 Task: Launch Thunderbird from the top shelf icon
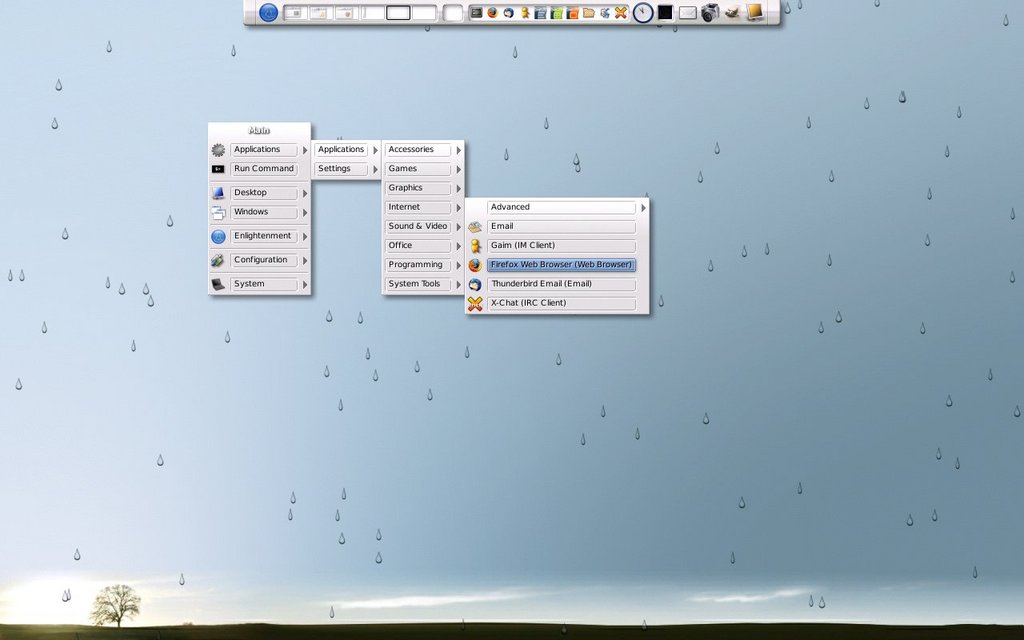click(508, 13)
